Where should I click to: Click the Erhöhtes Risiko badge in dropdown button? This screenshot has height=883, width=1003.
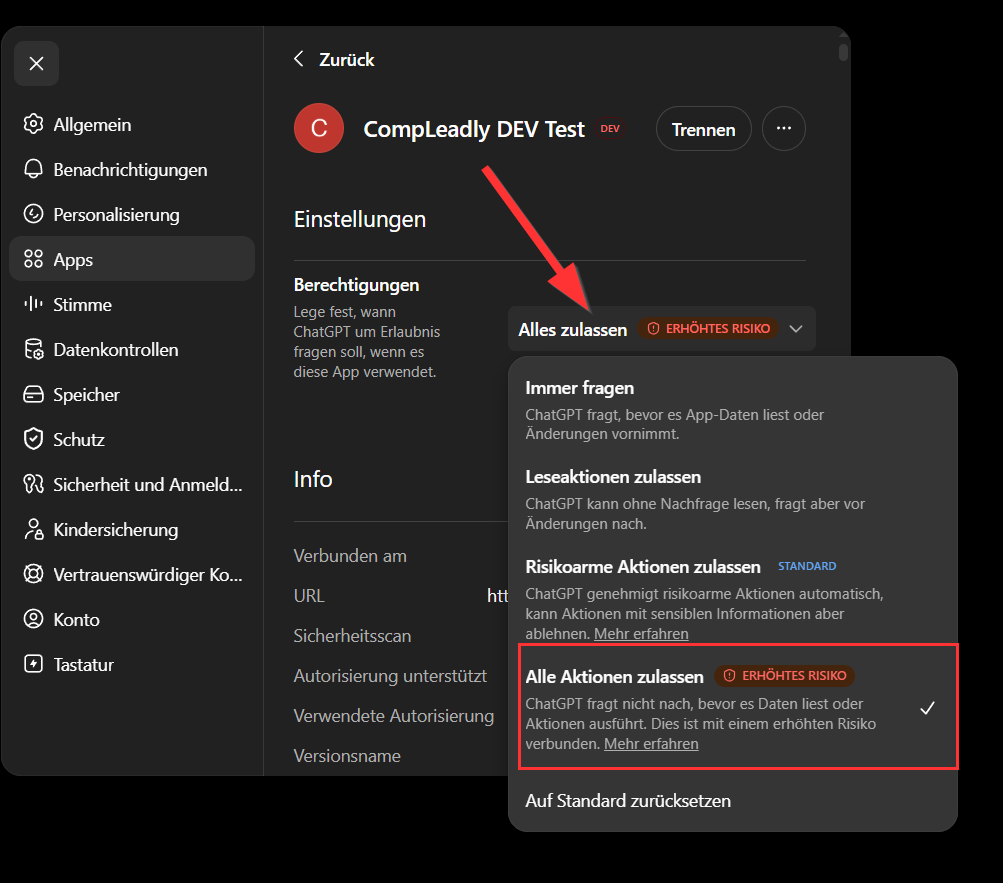tap(709, 329)
